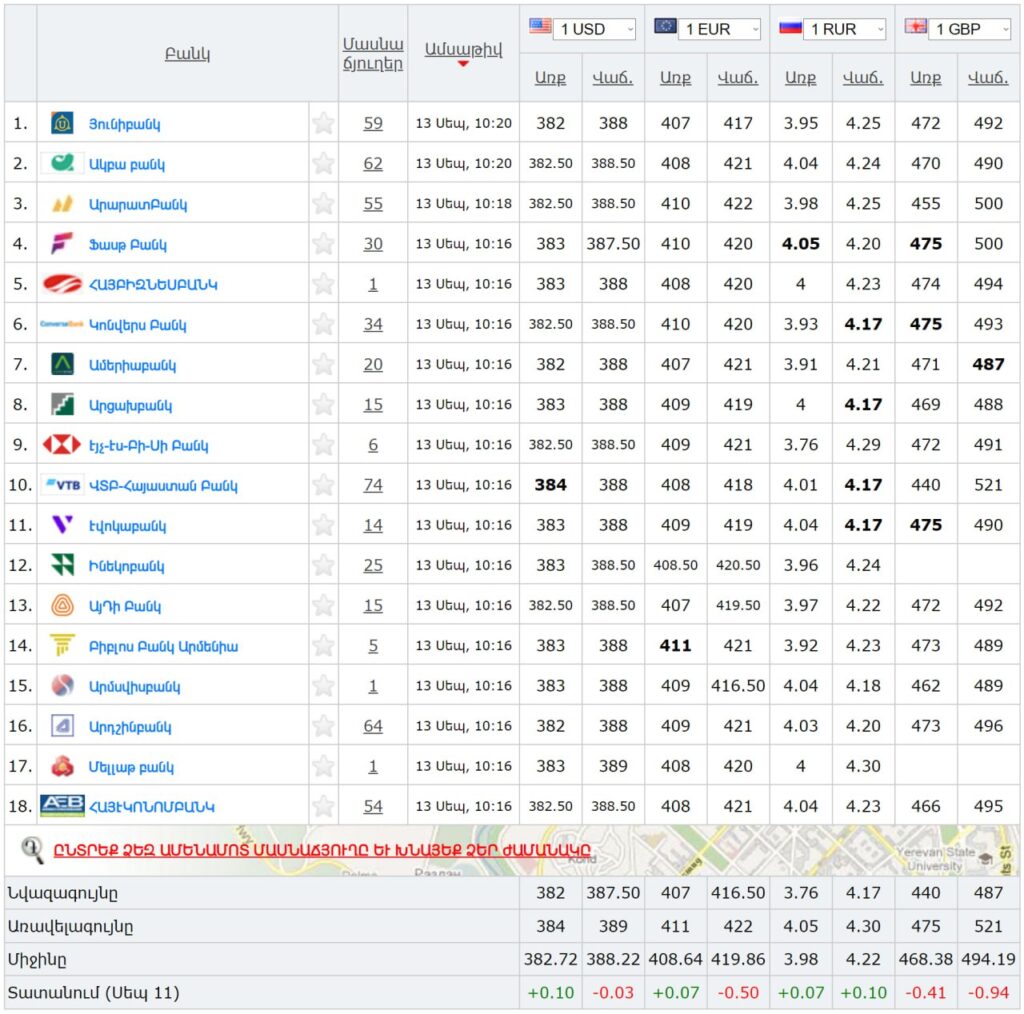Toggle the favorite star for row 1 Unibank

323,124
